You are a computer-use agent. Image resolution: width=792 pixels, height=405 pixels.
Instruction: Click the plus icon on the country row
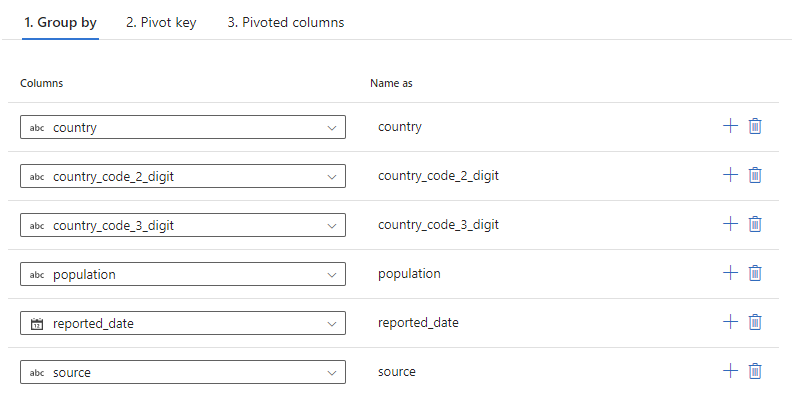(x=730, y=126)
